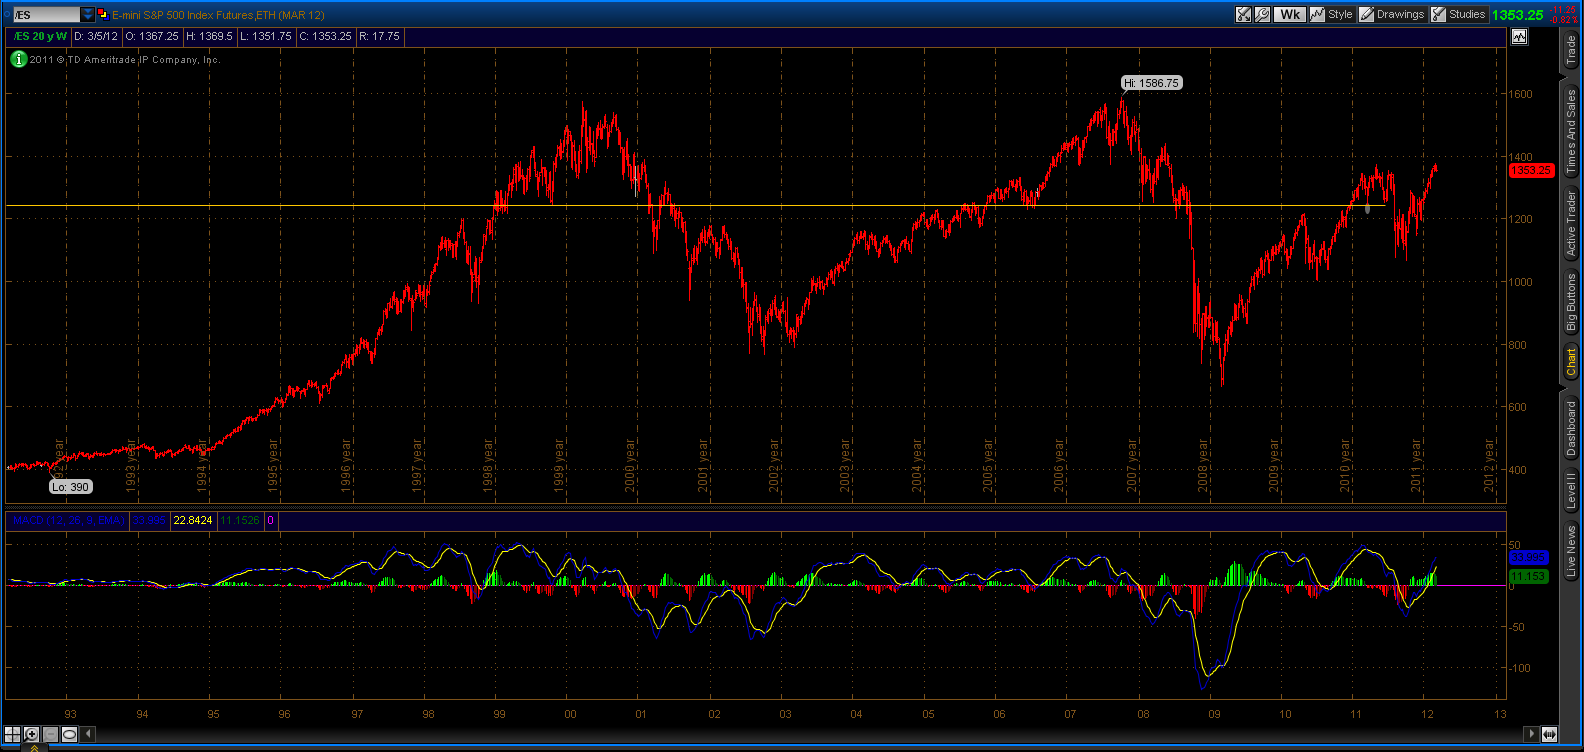This screenshot has height=752, width=1584.
Task: Switch to the Dashboard side tab
Action: [1571, 428]
